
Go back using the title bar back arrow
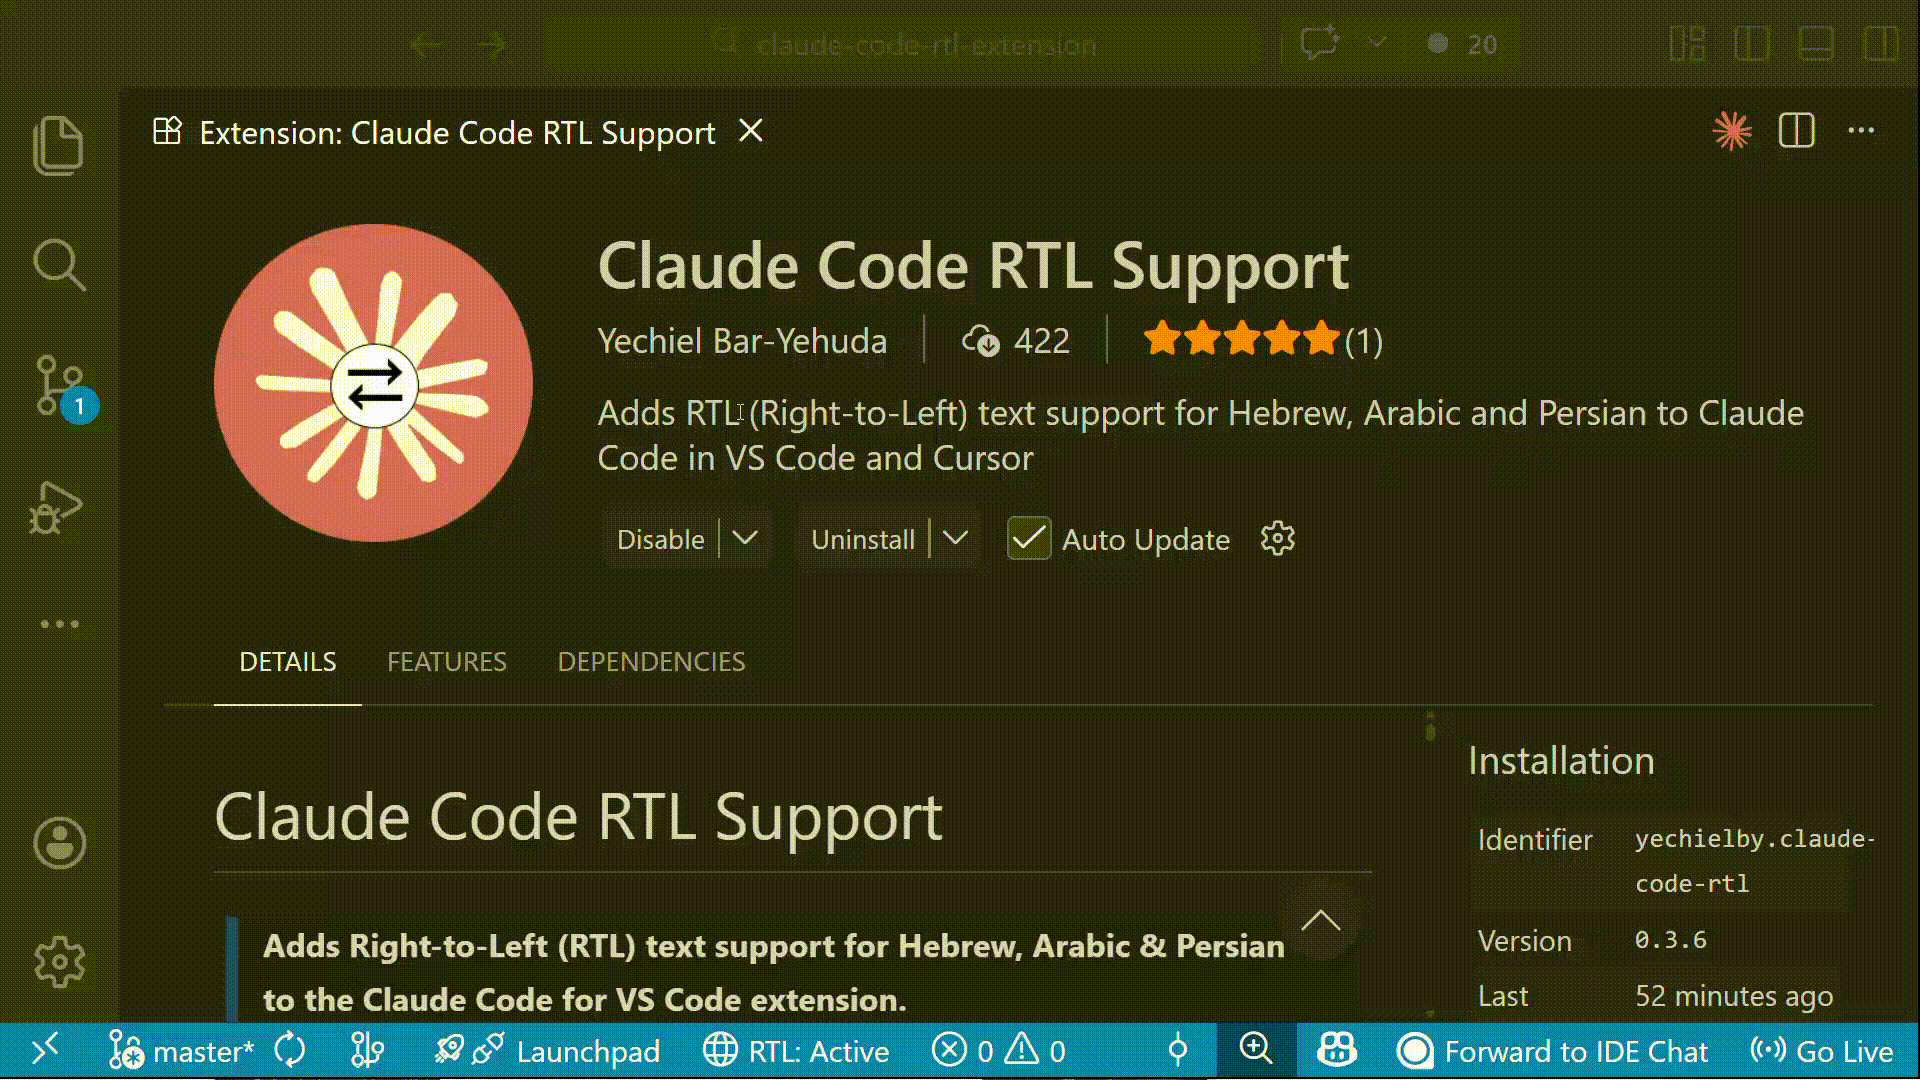426,44
